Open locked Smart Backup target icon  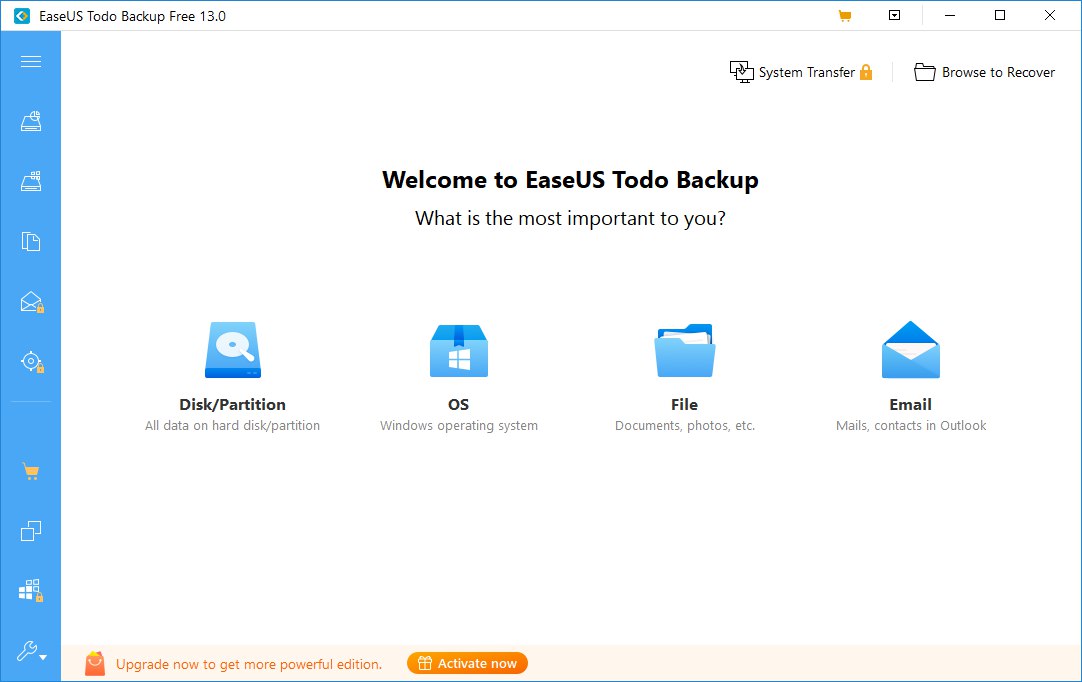tap(32, 362)
